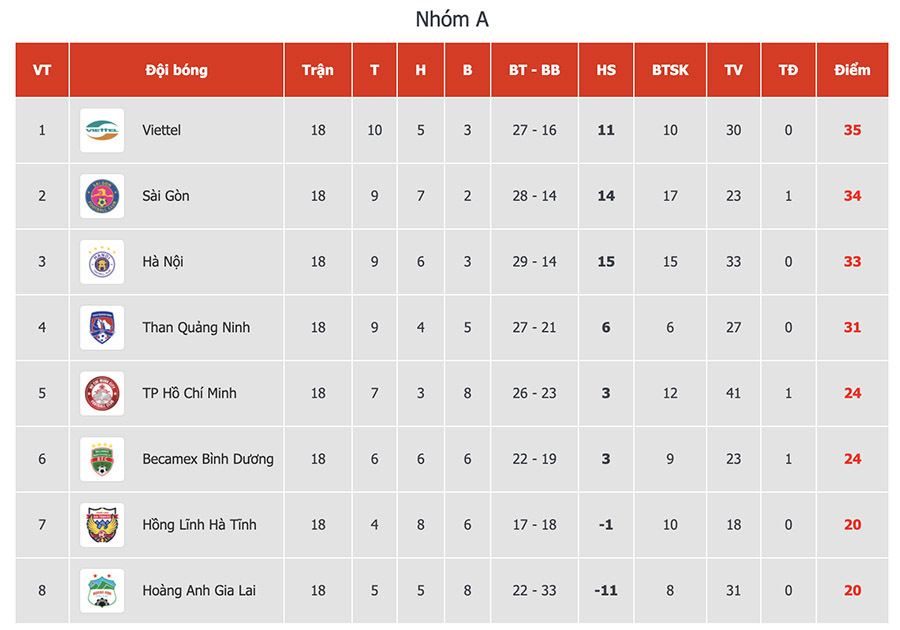This screenshot has height=630, width=900.
Task: Click Sài Gòn's 34 points value
Action: pyautogui.click(x=852, y=196)
